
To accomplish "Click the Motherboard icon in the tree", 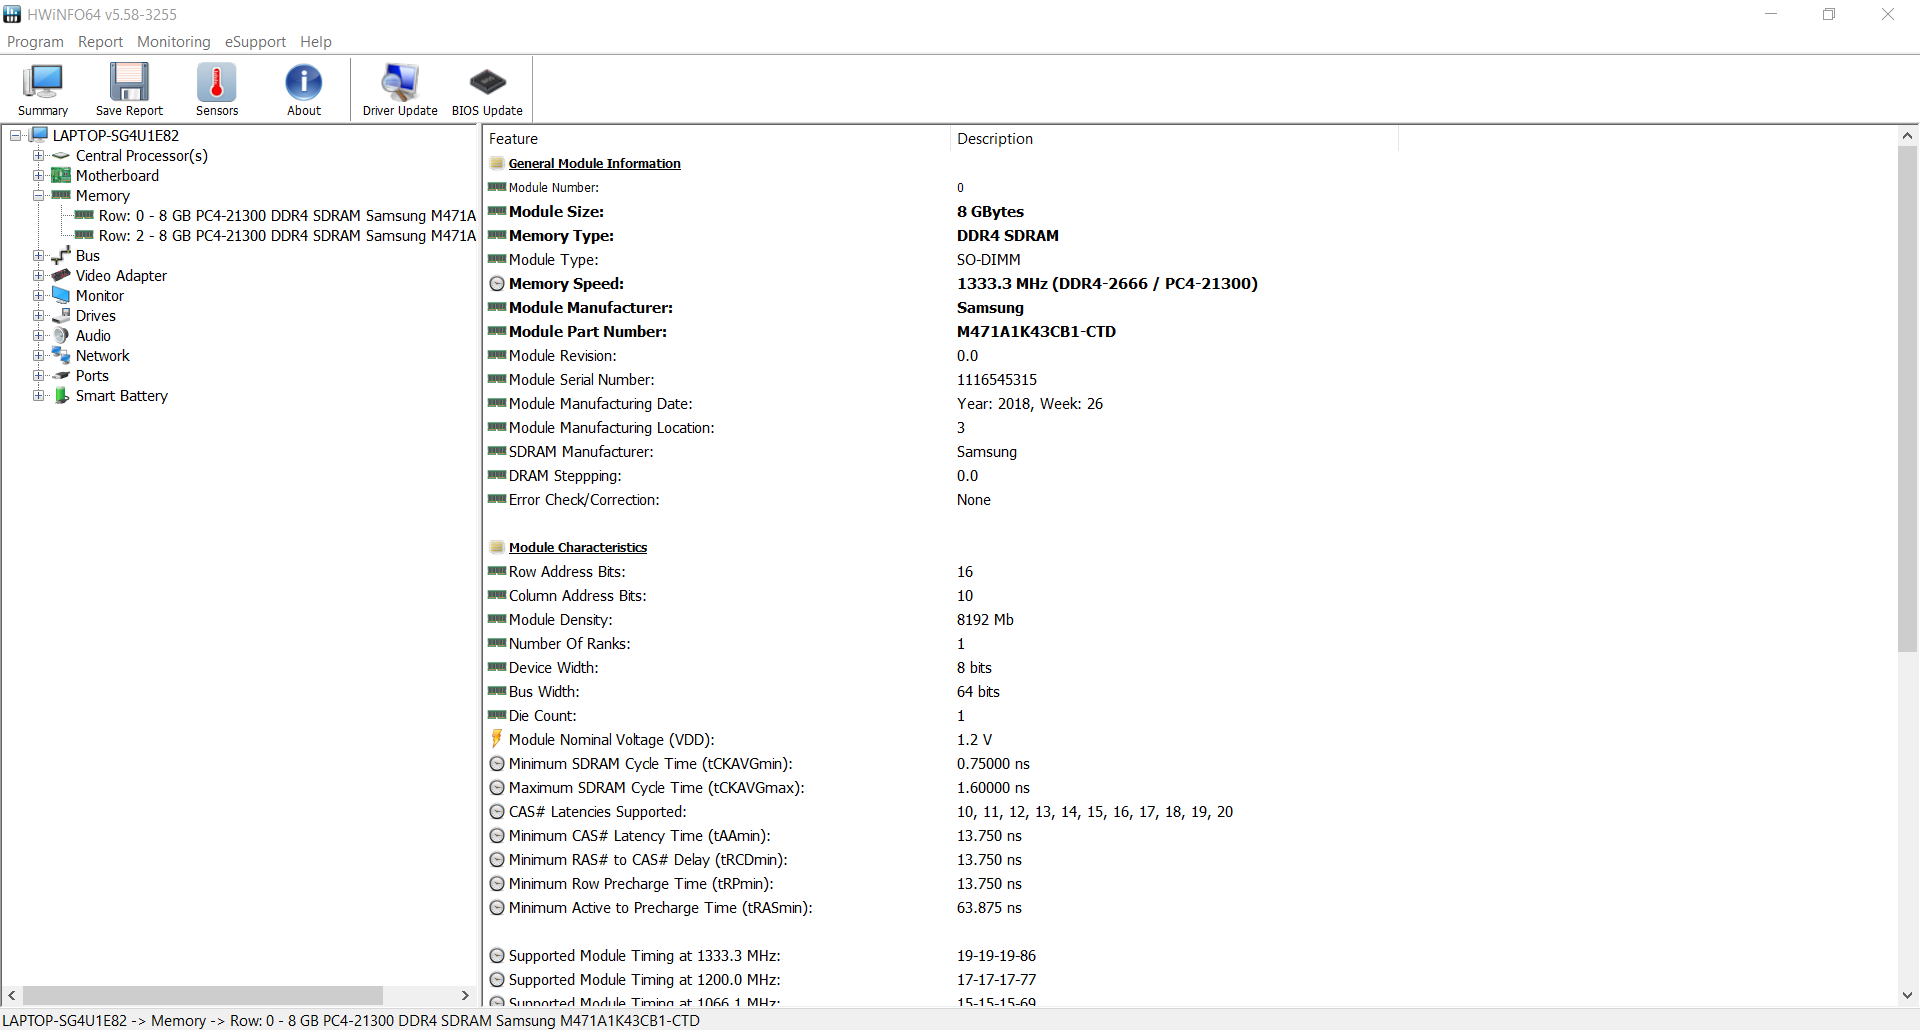I will coord(61,175).
